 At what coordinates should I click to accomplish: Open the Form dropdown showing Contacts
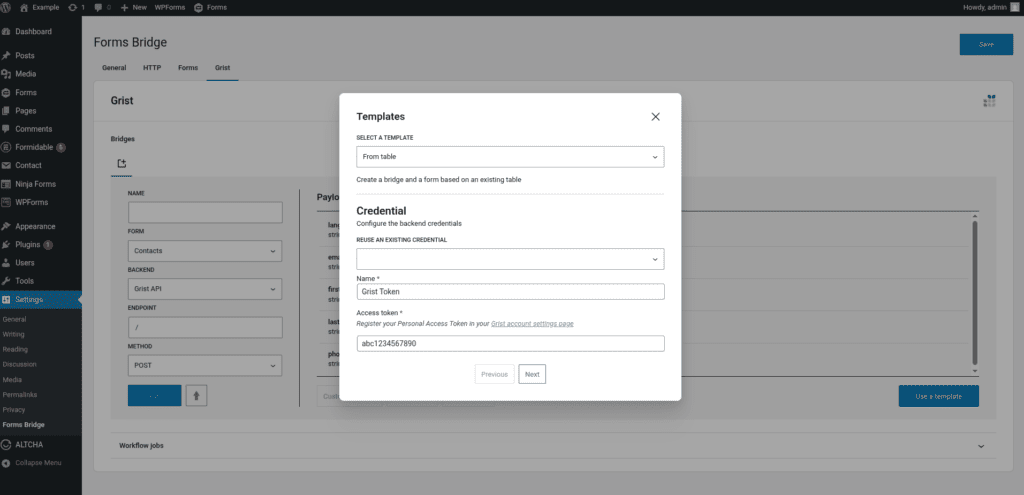pyautogui.click(x=205, y=251)
